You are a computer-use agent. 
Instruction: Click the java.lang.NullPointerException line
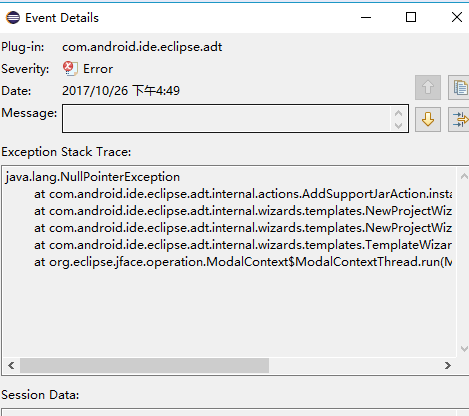point(93,177)
